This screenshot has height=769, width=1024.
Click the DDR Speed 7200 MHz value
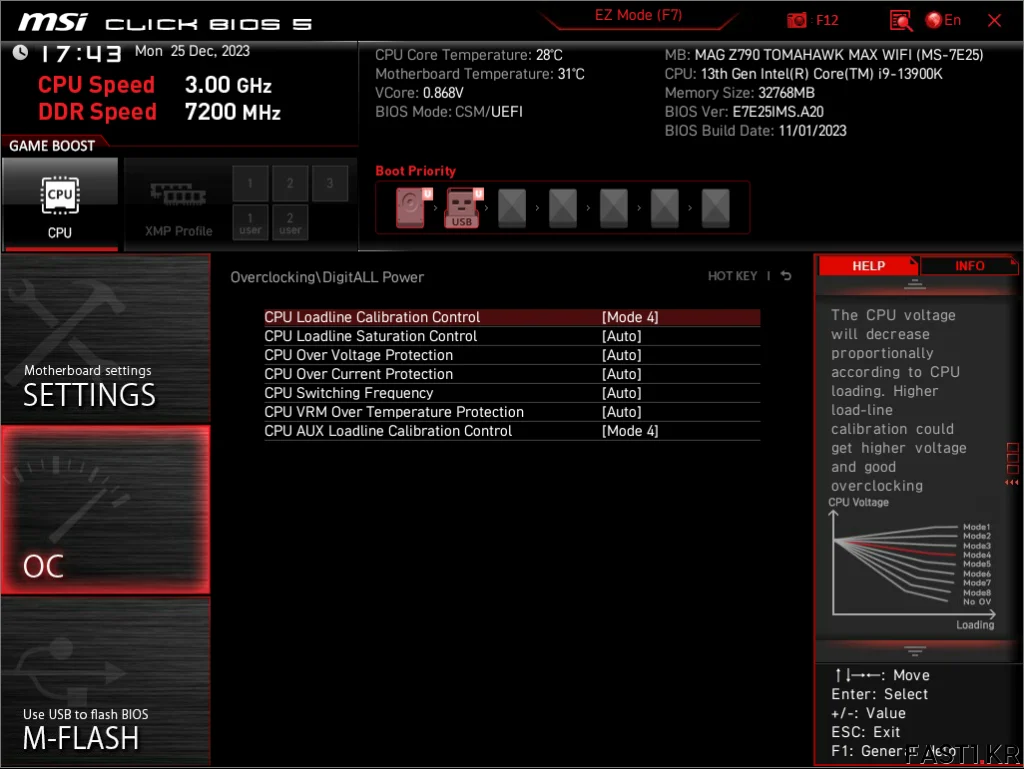tap(232, 112)
